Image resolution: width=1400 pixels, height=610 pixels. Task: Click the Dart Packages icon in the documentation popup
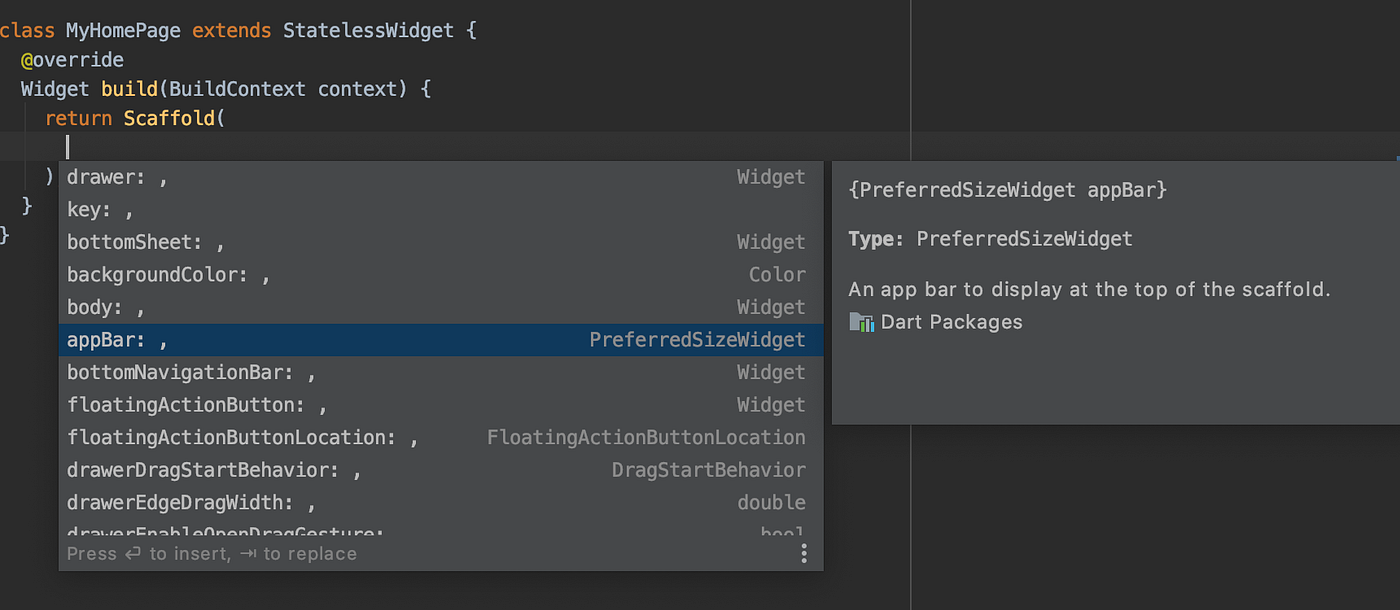pos(861,321)
